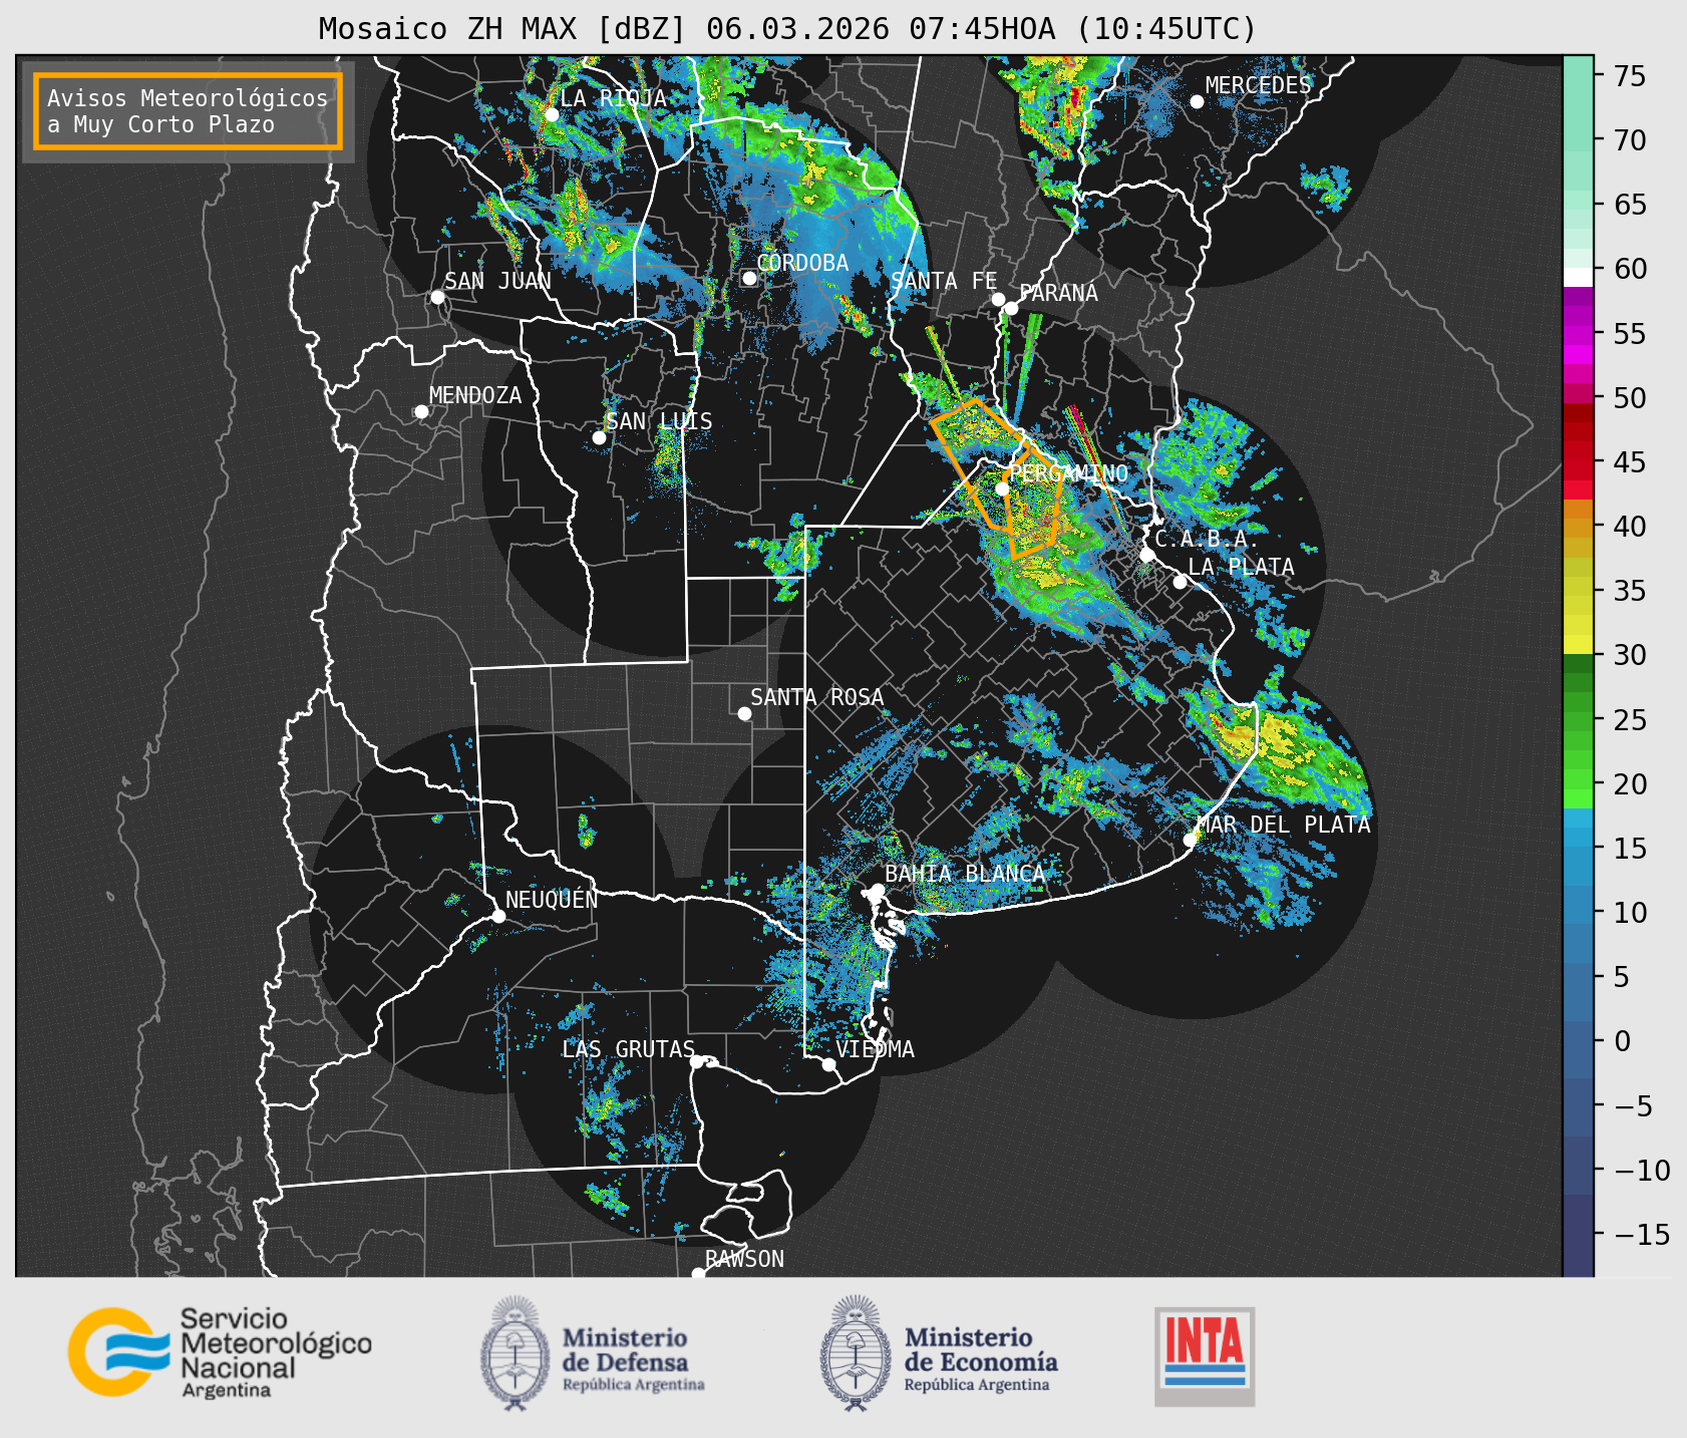This screenshot has height=1438, width=1687.
Task: Click the Servicio Meteorológico Nacional logo
Action: [x=220, y=1353]
